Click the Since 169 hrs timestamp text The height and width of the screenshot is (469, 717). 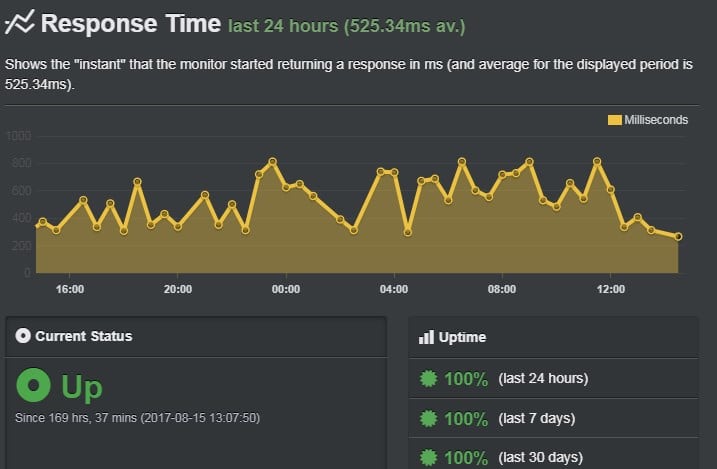(x=137, y=418)
